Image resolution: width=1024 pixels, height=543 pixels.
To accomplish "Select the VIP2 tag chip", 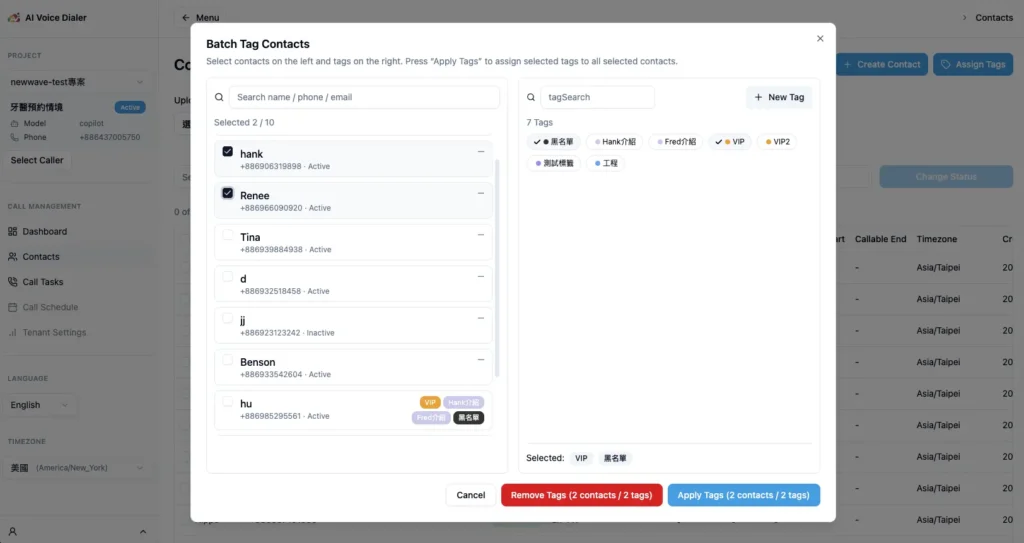I will tap(776, 142).
